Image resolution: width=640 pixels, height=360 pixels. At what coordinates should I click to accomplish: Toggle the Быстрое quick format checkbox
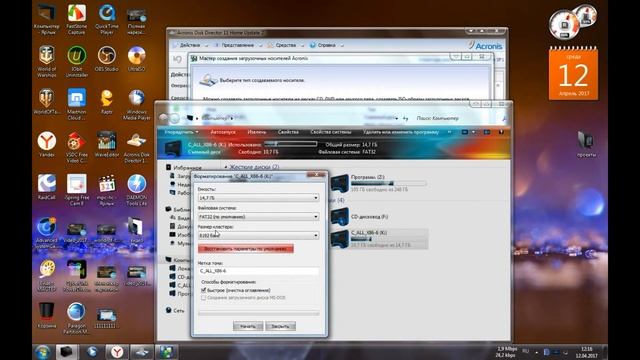pyautogui.click(x=203, y=290)
